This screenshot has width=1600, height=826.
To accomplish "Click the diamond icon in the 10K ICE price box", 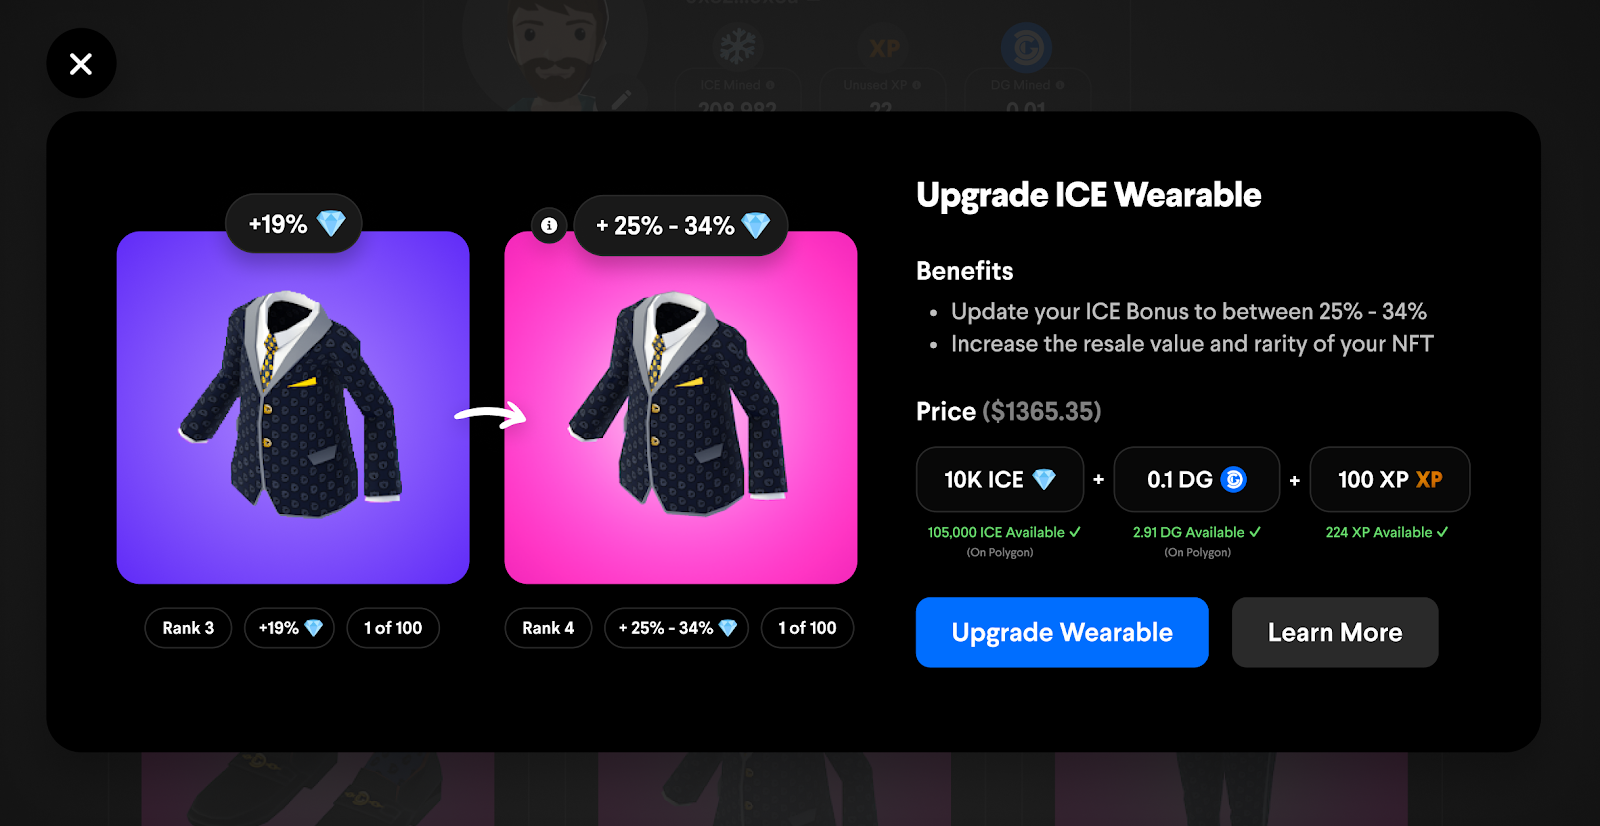I will [1044, 480].
